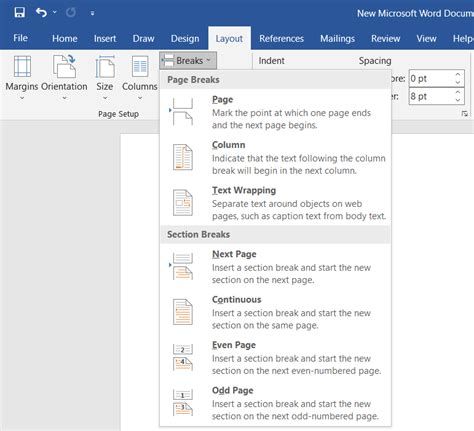This screenshot has height=431, width=474.
Task: Click the 'next odd-numbered page' description text
Action: pyautogui.click(x=295, y=416)
